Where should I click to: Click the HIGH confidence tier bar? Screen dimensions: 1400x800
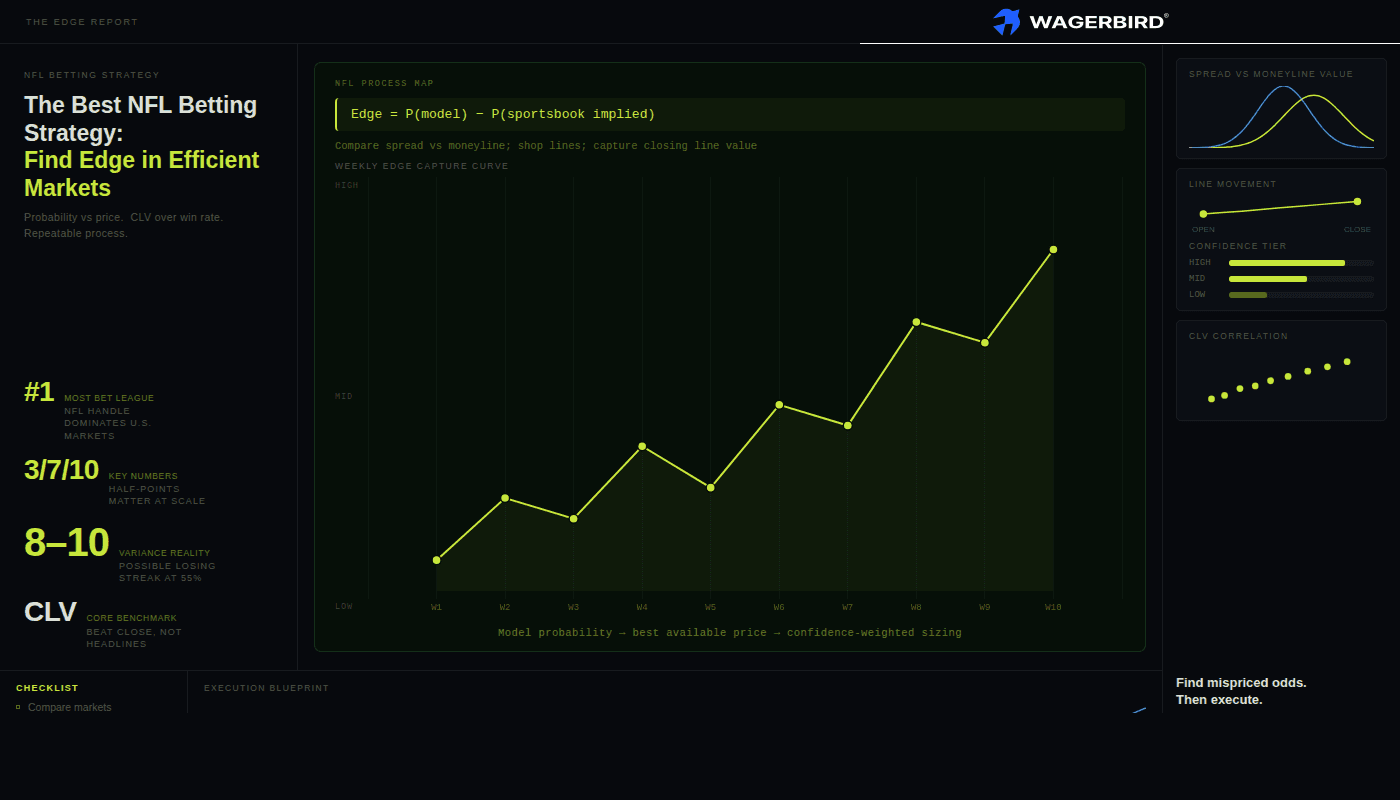point(1301,263)
